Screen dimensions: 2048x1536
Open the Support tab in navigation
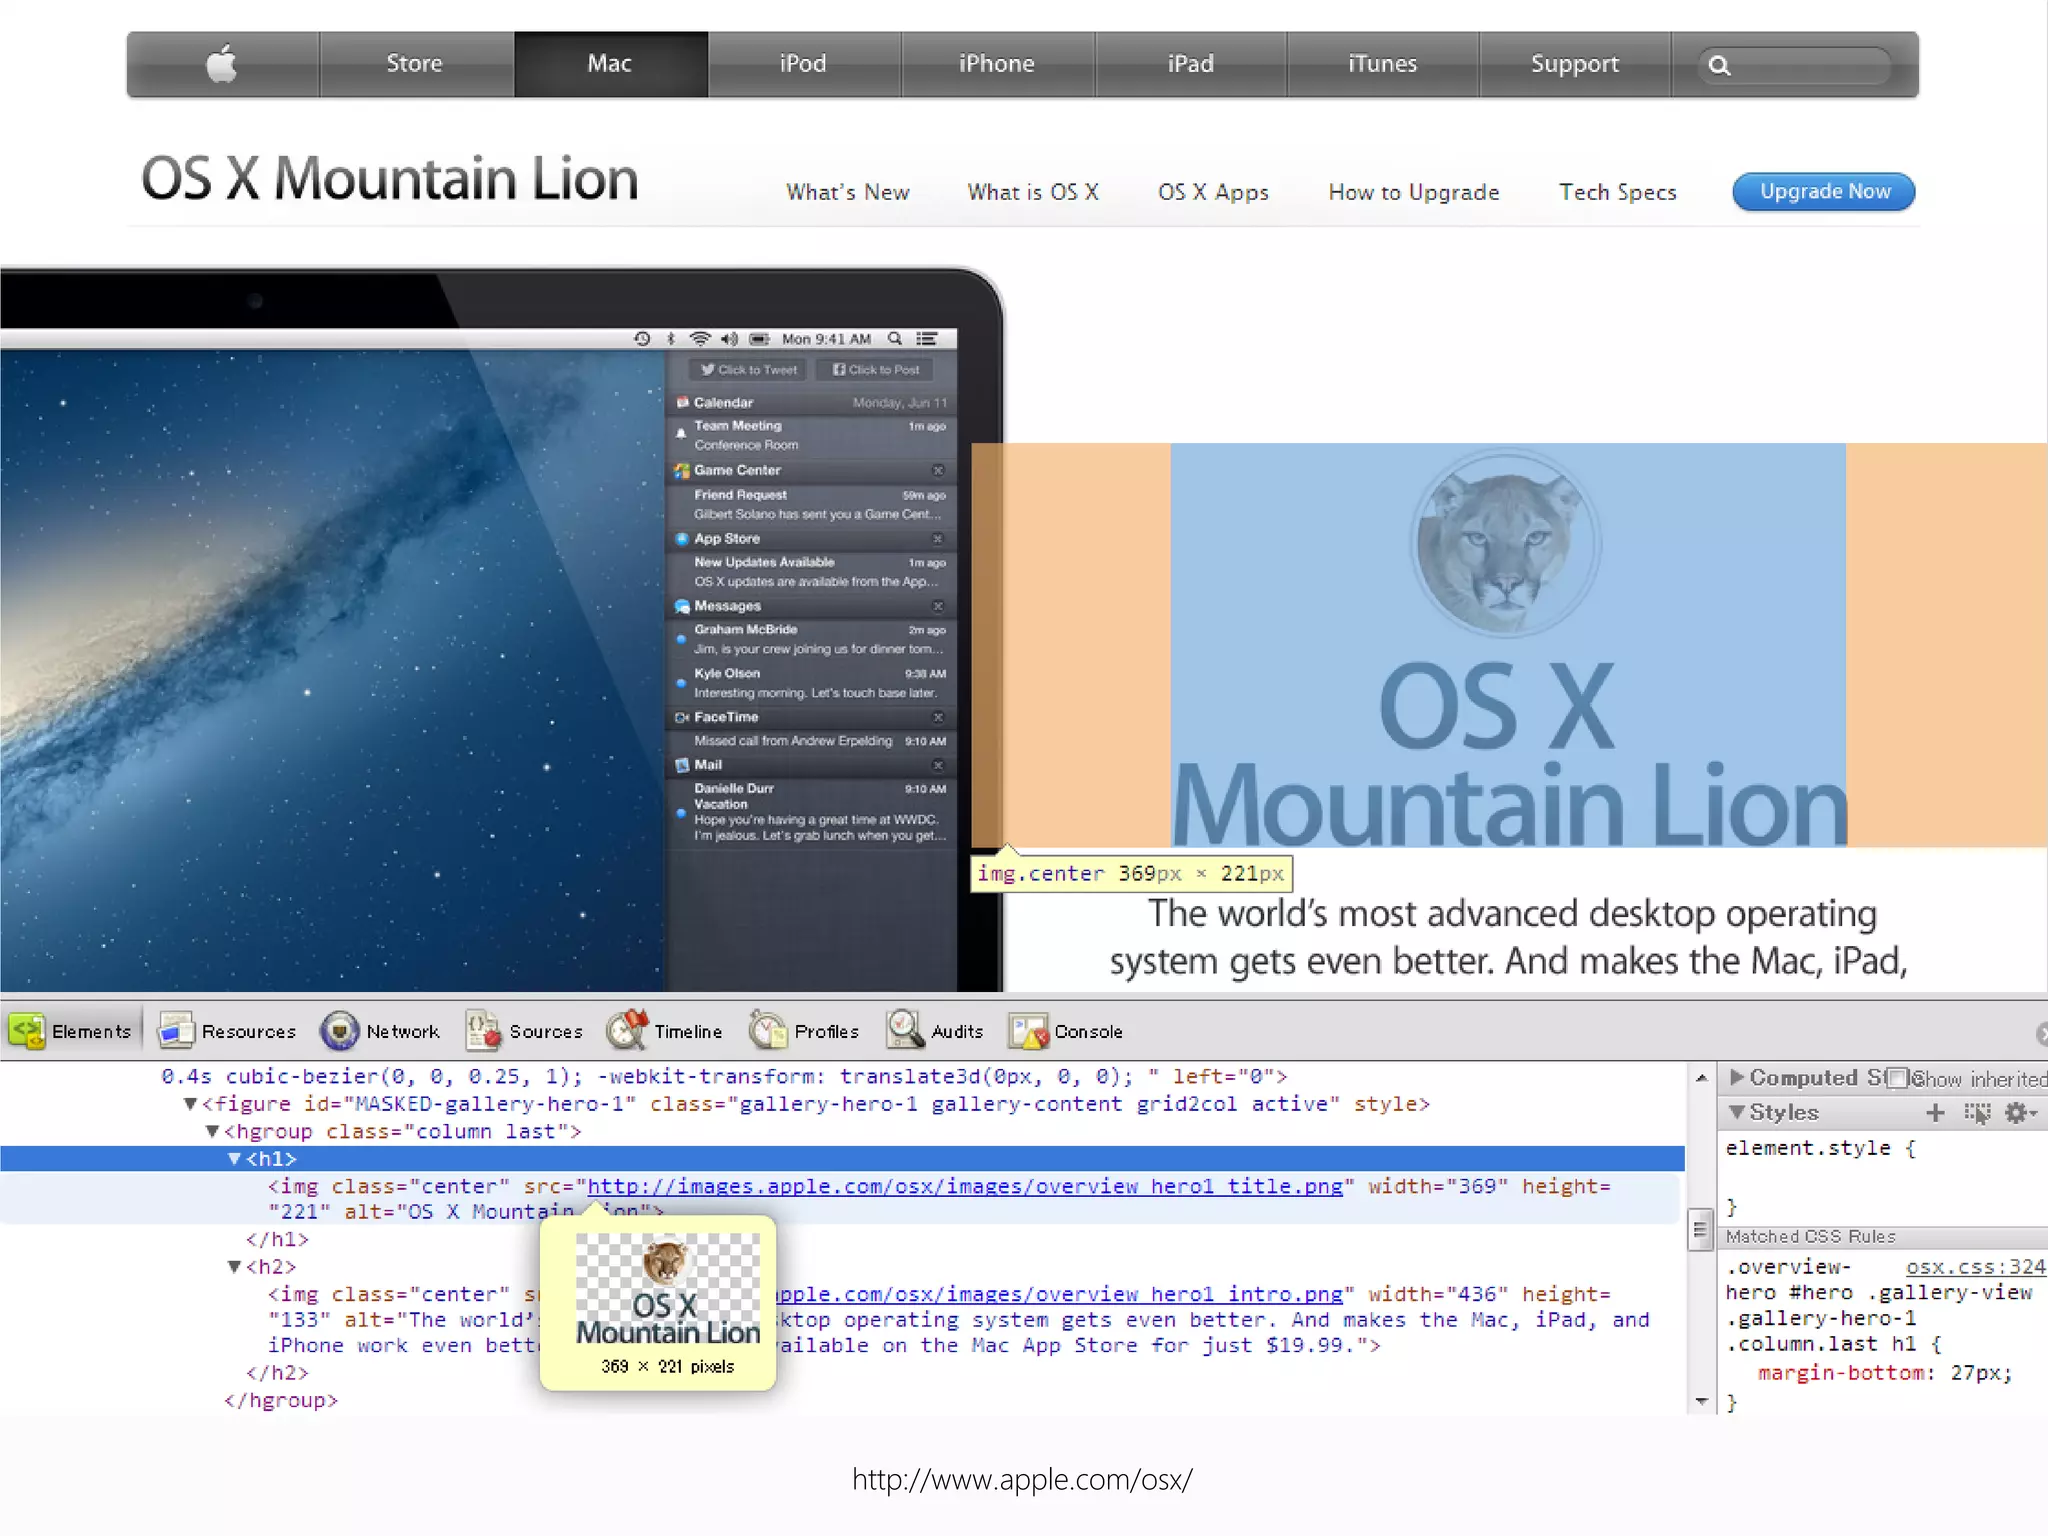click(1575, 64)
